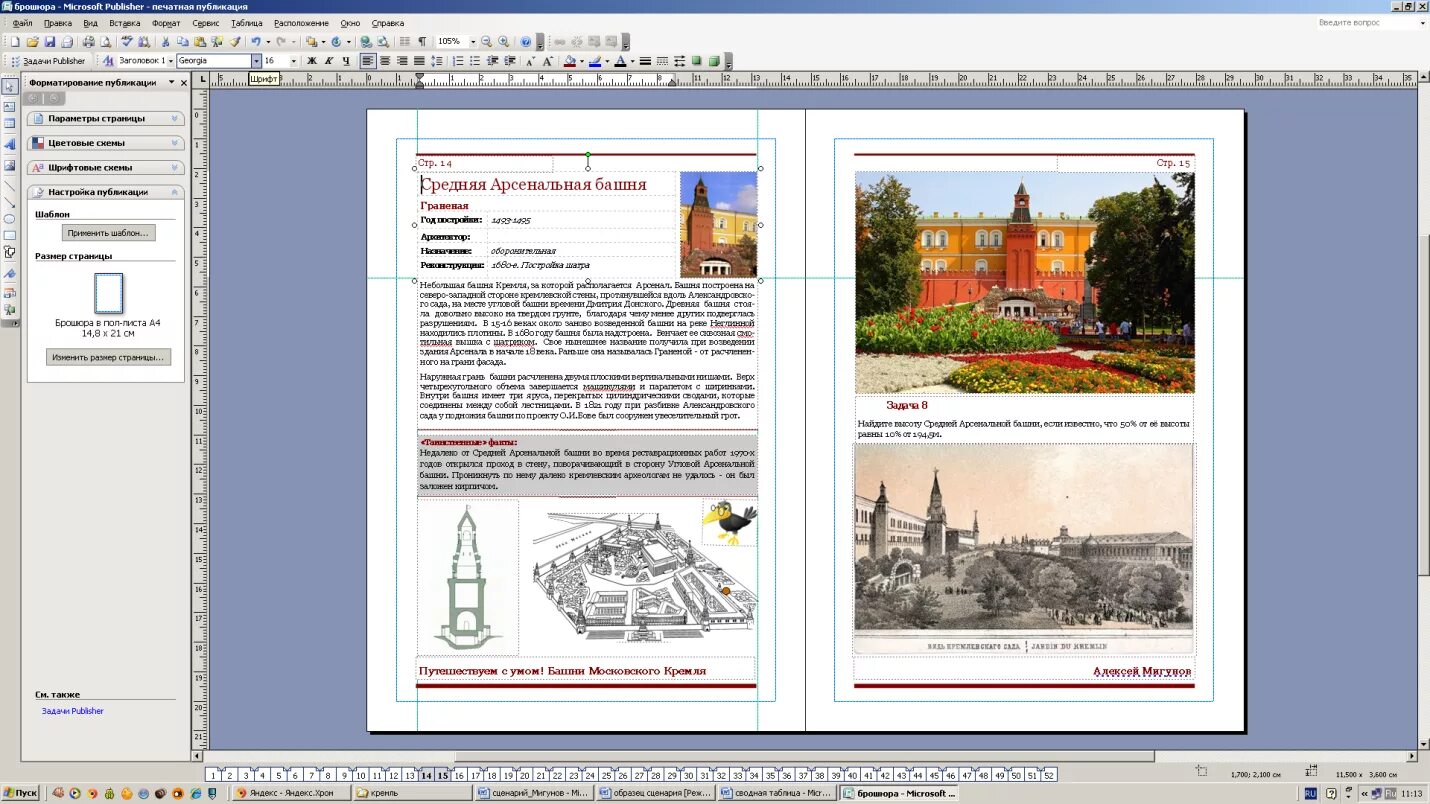The image size is (1430, 804).
Task: Collapse the Настройка публикации section
Action: [105, 192]
